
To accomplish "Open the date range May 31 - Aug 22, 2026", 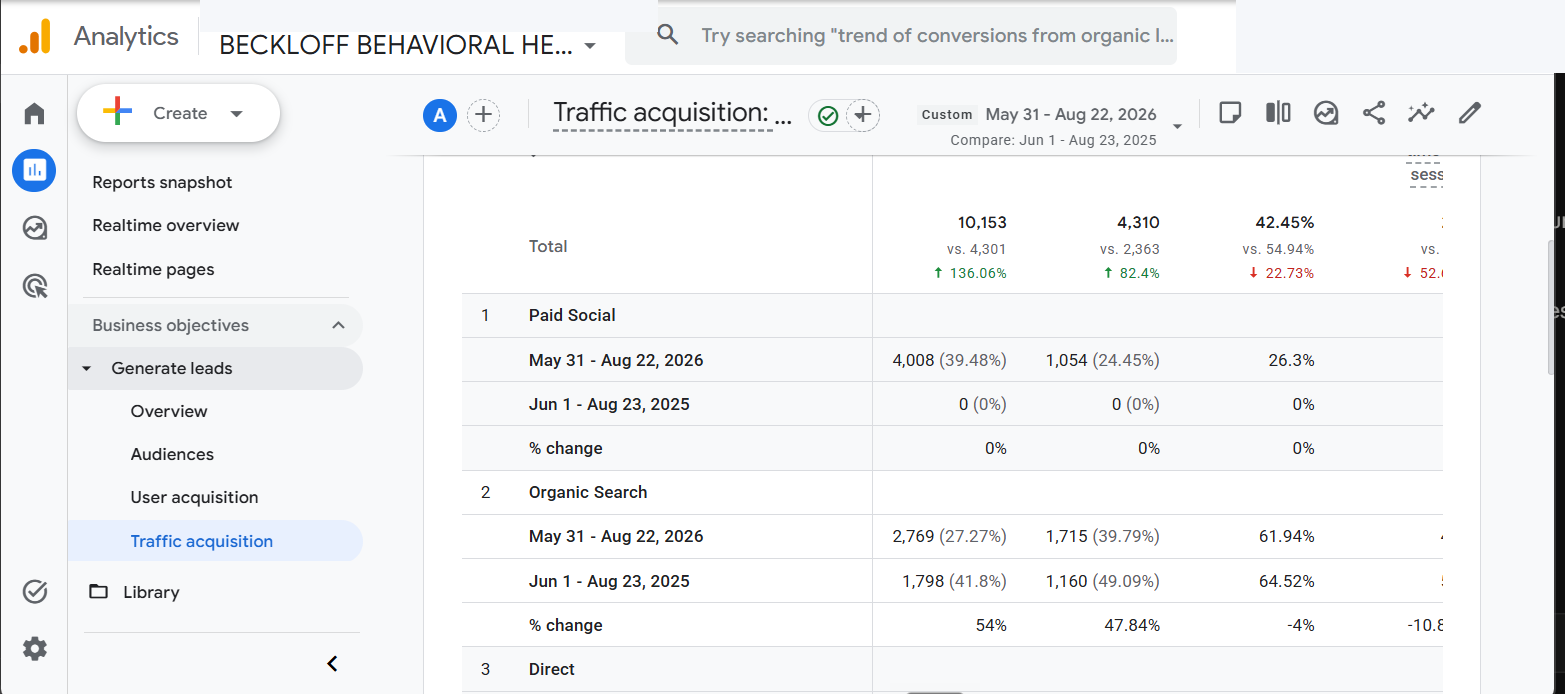I will pyautogui.click(x=1071, y=114).
